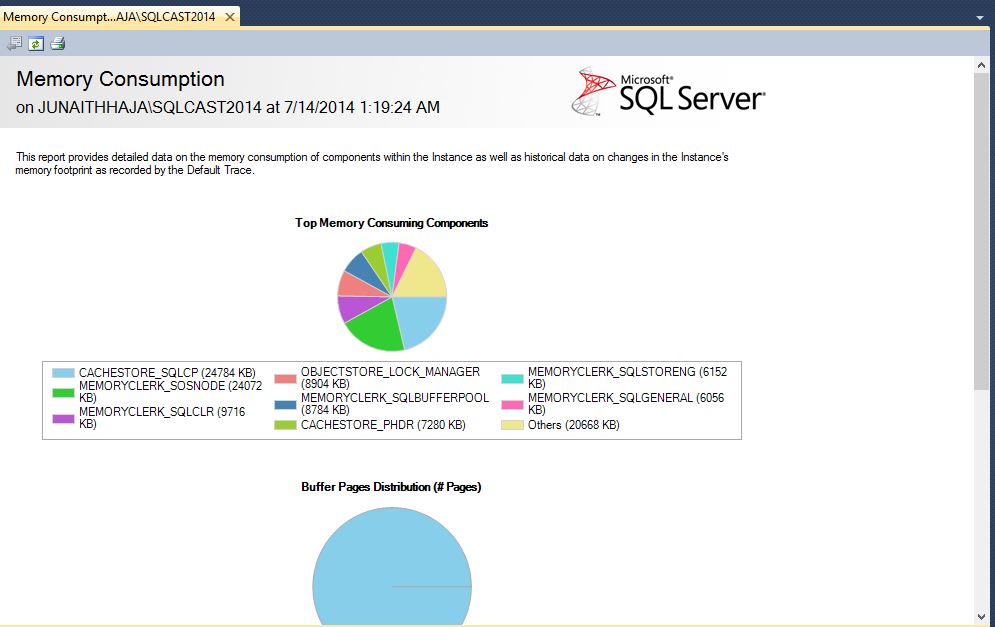Refresh the Memory Consumption report

tap(36, 43)
